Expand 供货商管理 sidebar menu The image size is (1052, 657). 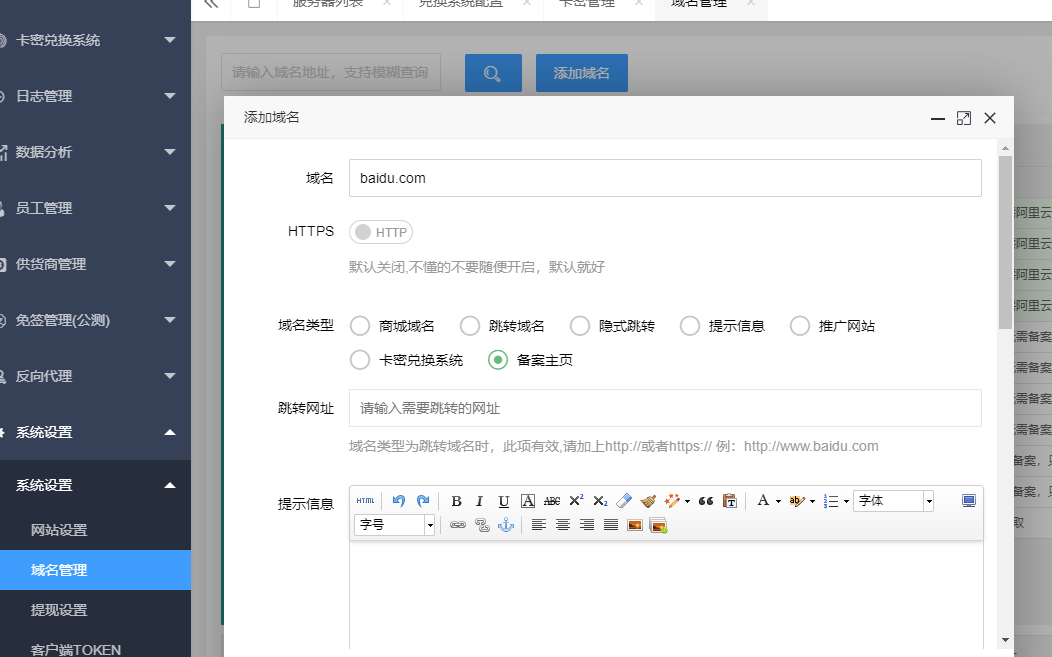pos(95,264)
